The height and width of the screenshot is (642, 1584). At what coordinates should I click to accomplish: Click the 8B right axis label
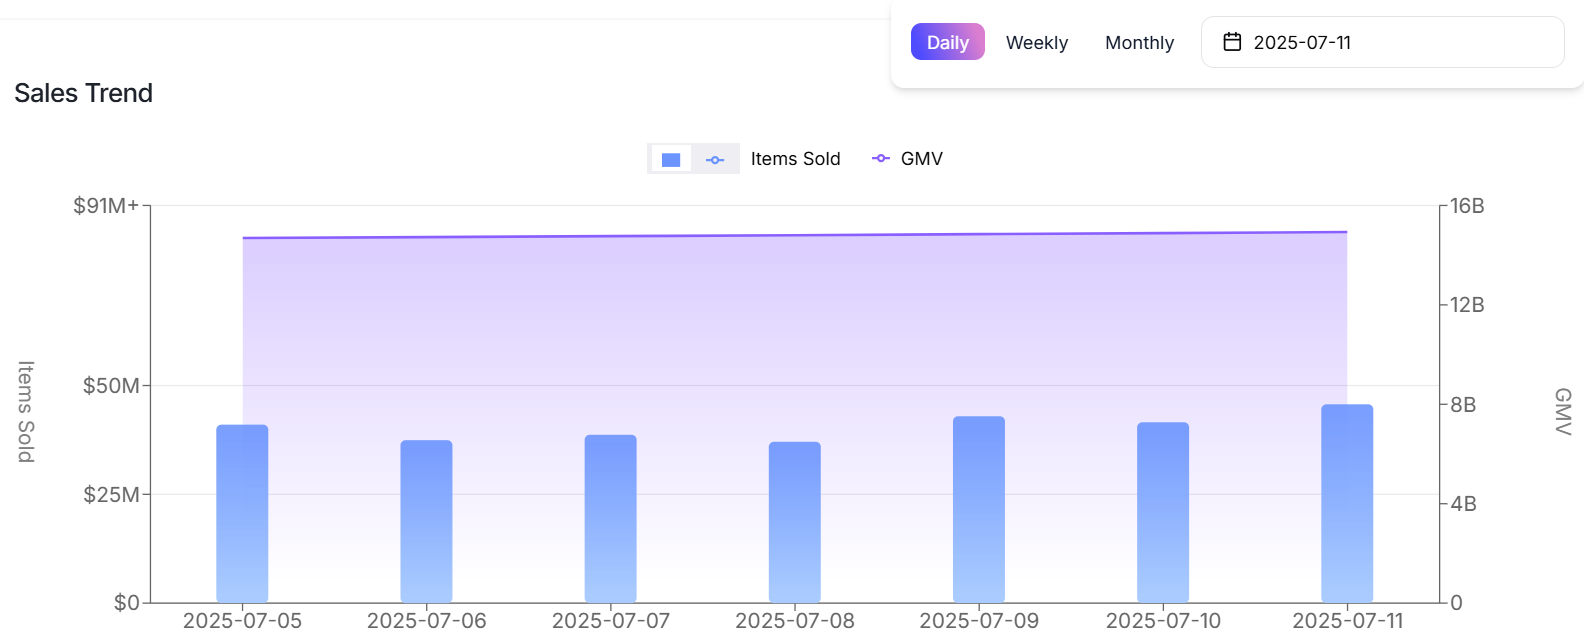point(1463,405)
